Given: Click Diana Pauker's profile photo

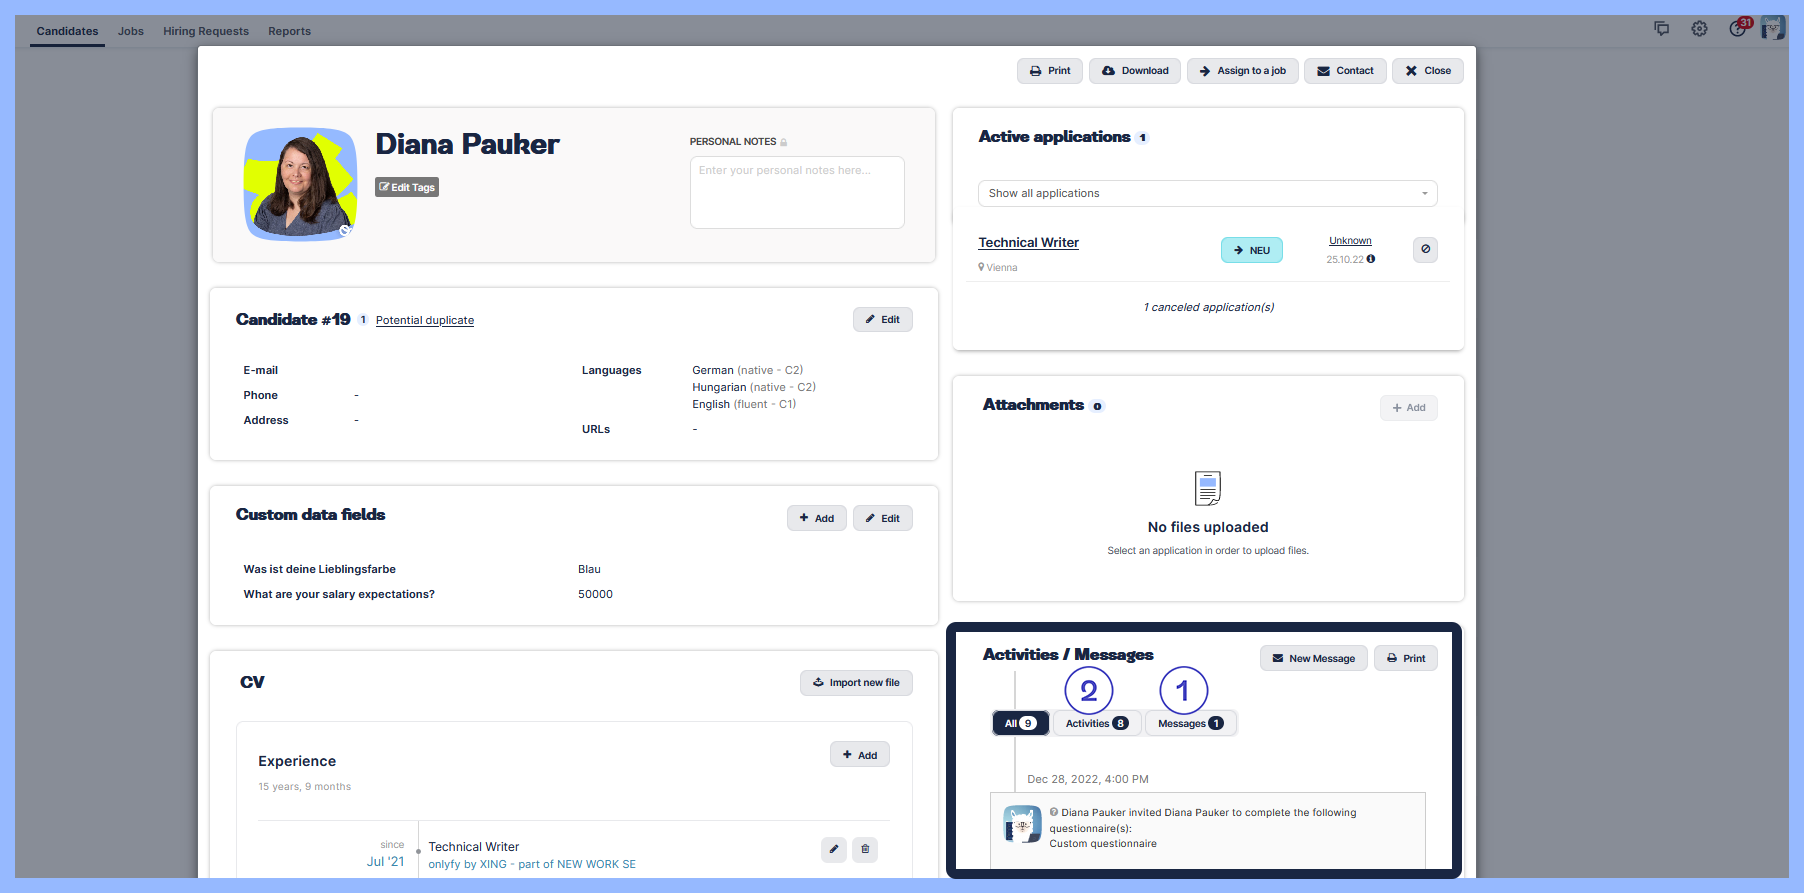Looking at the screenshot, I should tap(300, 184).
